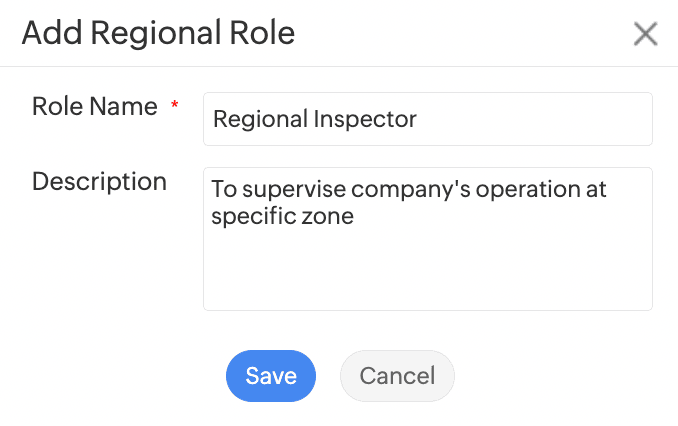Place cursor on the word Inspector

366,119
